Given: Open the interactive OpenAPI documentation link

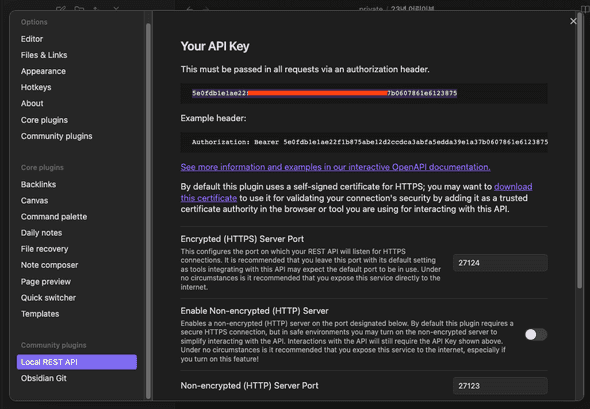Looking at the screenshot, I should click(335, 167).
